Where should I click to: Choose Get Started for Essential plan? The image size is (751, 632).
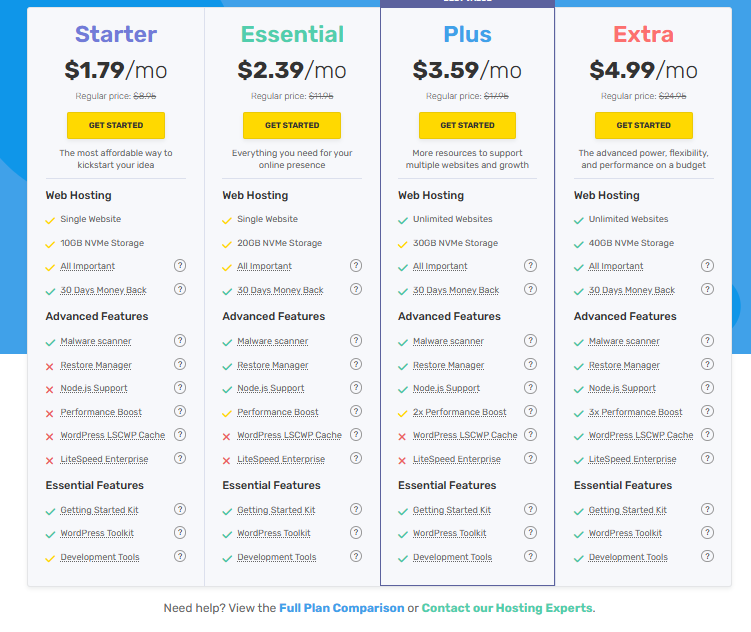292,125
